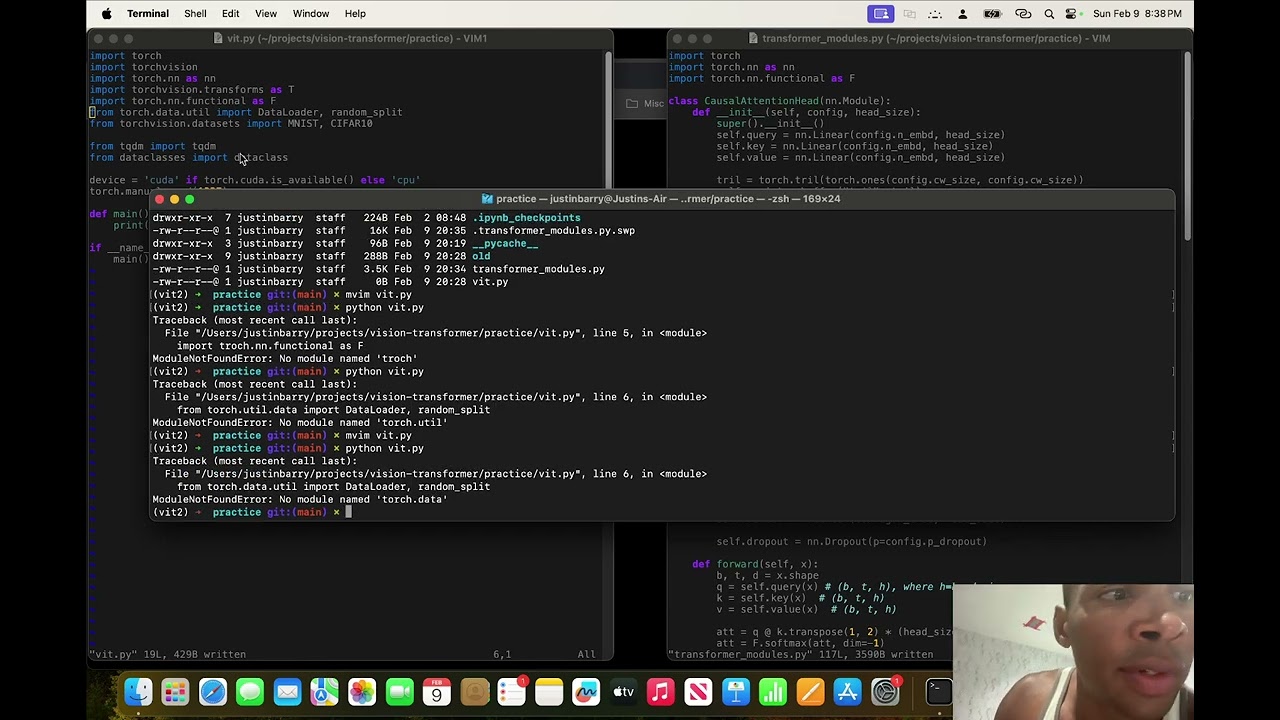Click '__pycache__' directory entry

(x=505, y=244)
